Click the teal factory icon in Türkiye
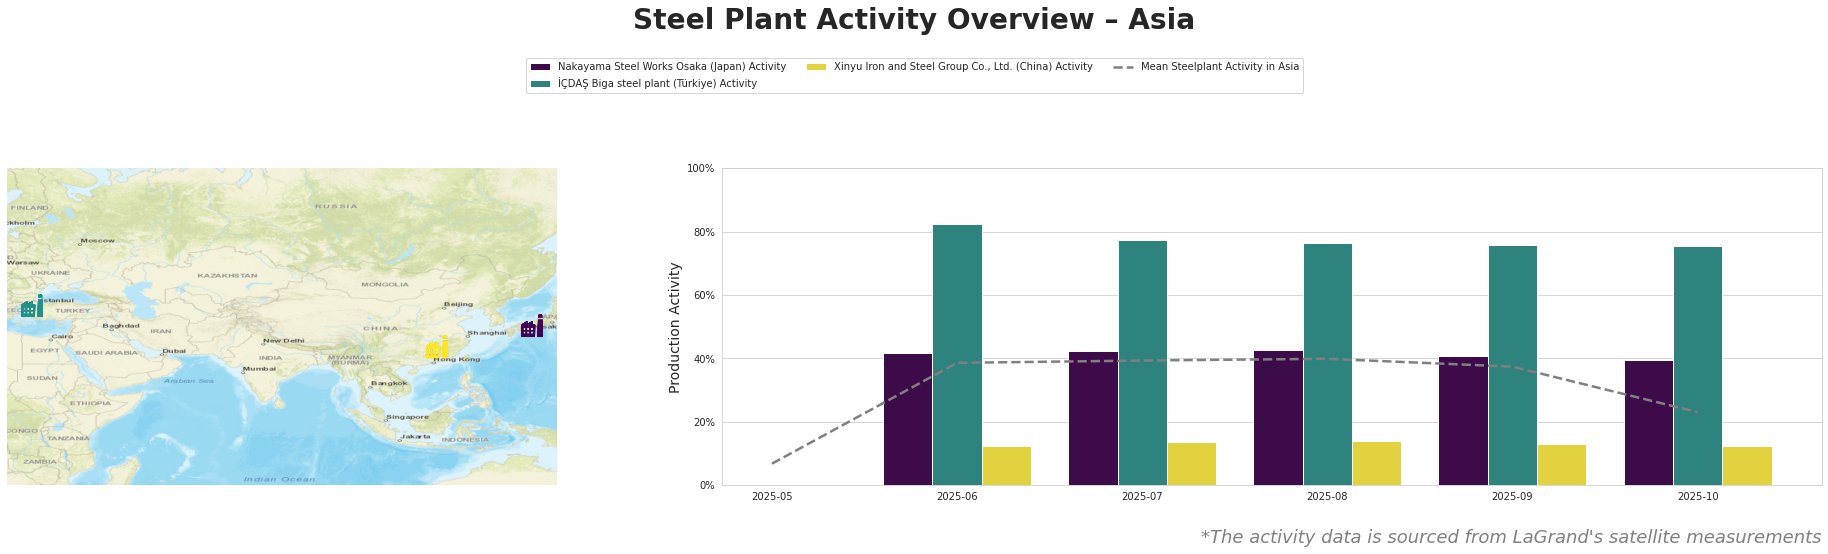This screenshot has width=1828, height=554. click(31, 307)
